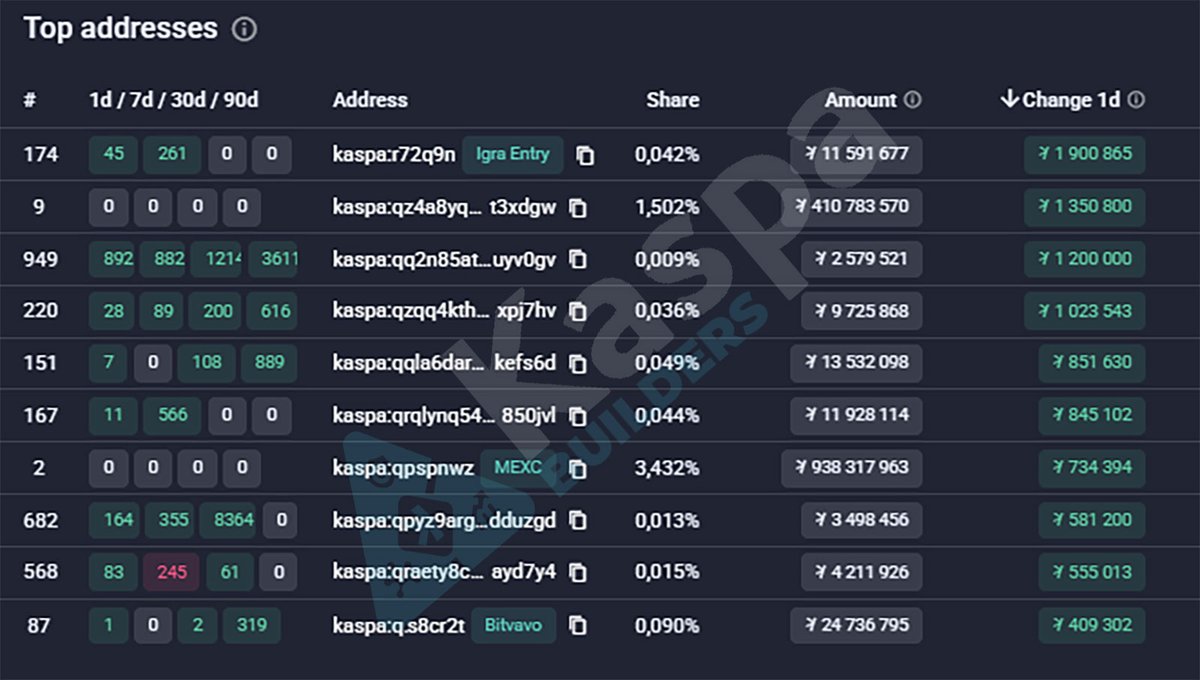The width and height of the screenshot is (1200, 680).
Task: Open the Bitvavo exchange tag
Action: pos(513,625)
